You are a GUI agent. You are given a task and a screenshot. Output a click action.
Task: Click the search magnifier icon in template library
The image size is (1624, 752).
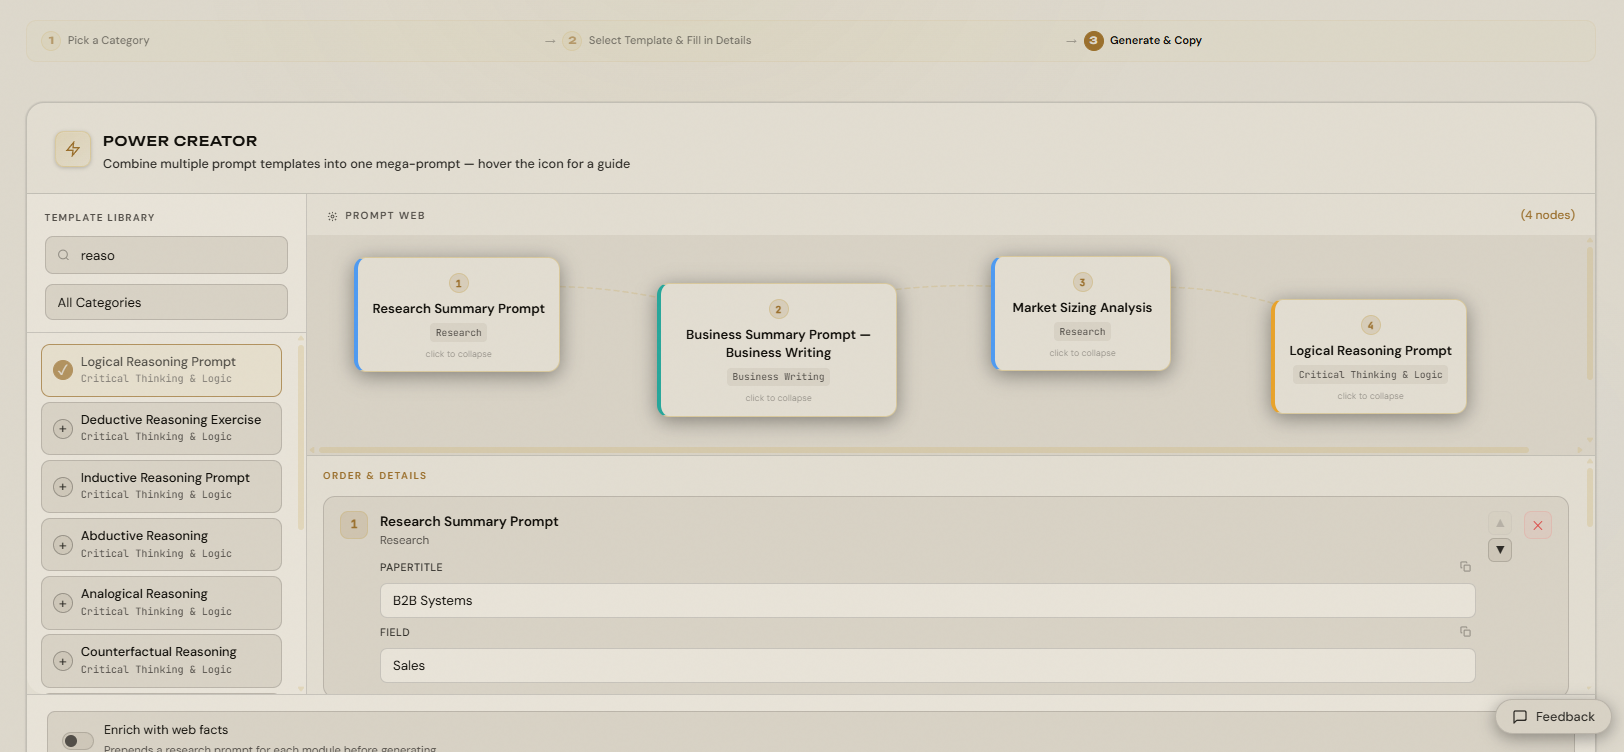pyautogui.click(x=64, y=255)
